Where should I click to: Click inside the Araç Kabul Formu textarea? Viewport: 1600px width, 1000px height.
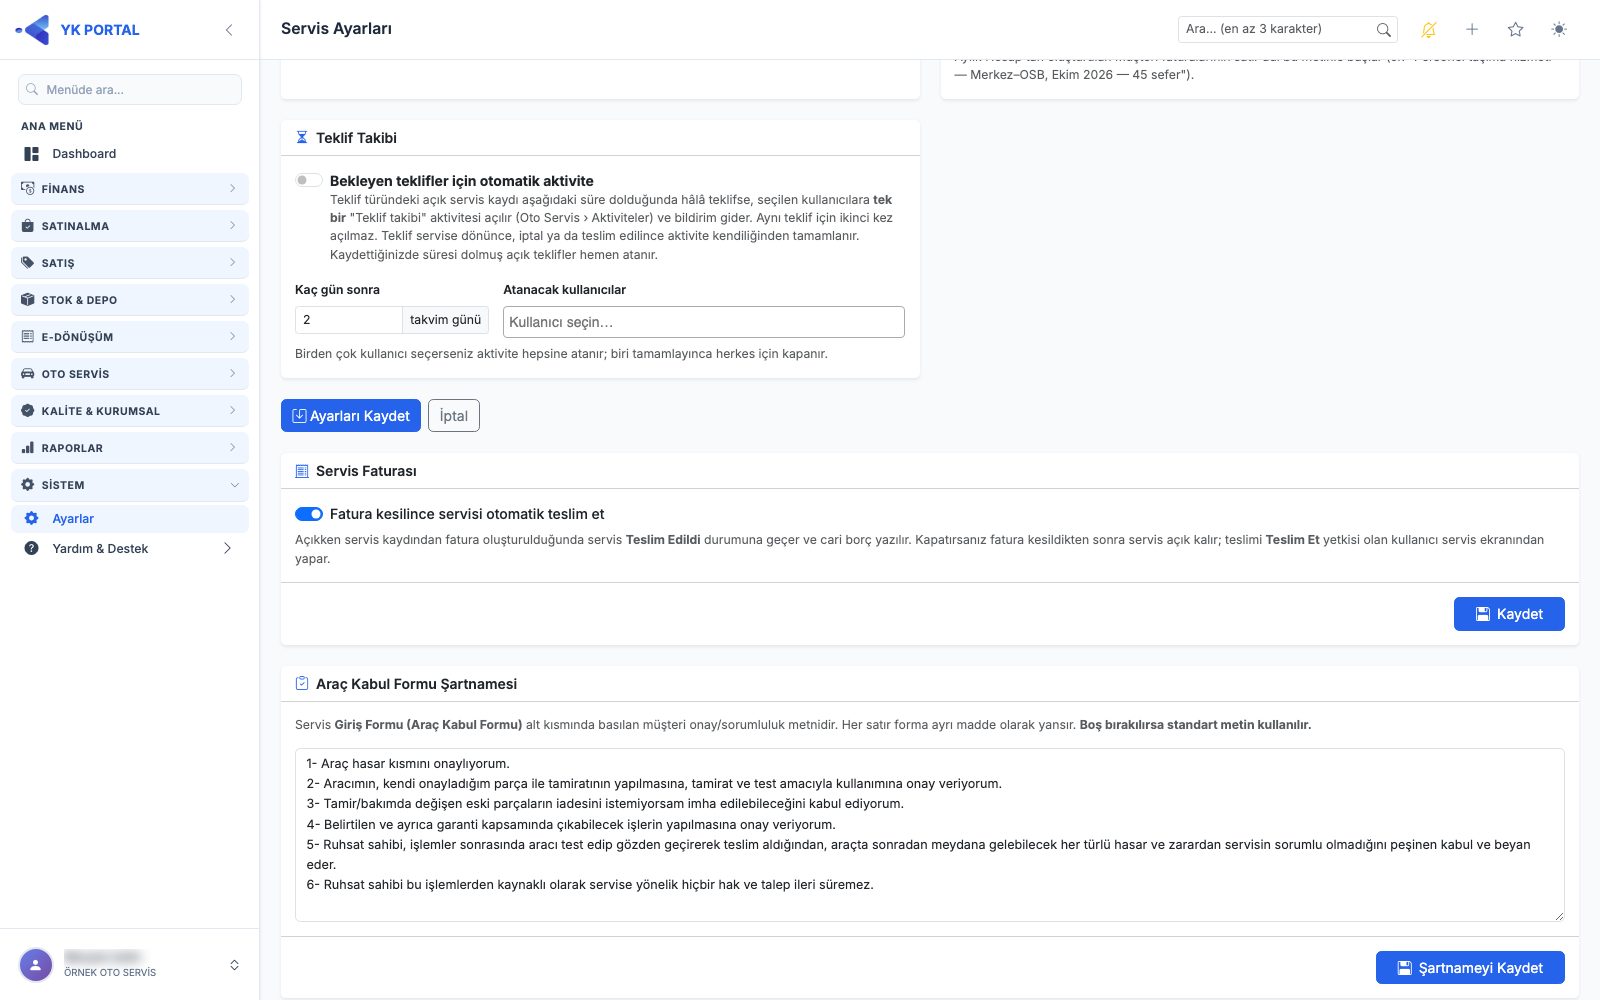pyautogui.click(x=930, y=835)
